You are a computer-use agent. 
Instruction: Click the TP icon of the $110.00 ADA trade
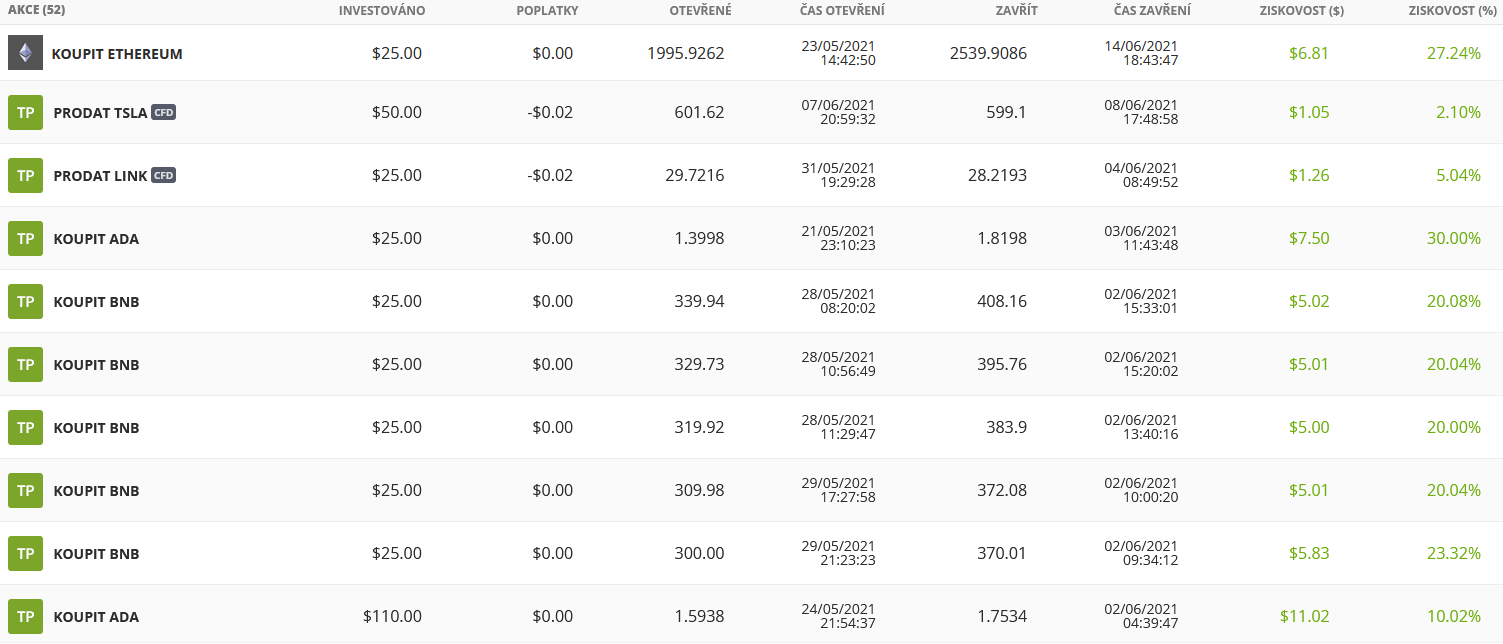coord(25,616)
